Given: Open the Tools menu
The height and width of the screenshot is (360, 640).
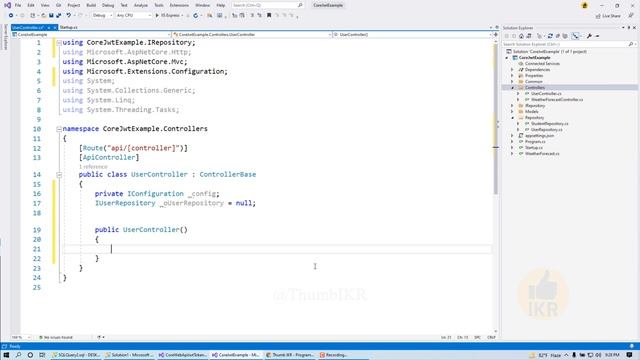Looking at the screenshot, I should pos(159,5).
